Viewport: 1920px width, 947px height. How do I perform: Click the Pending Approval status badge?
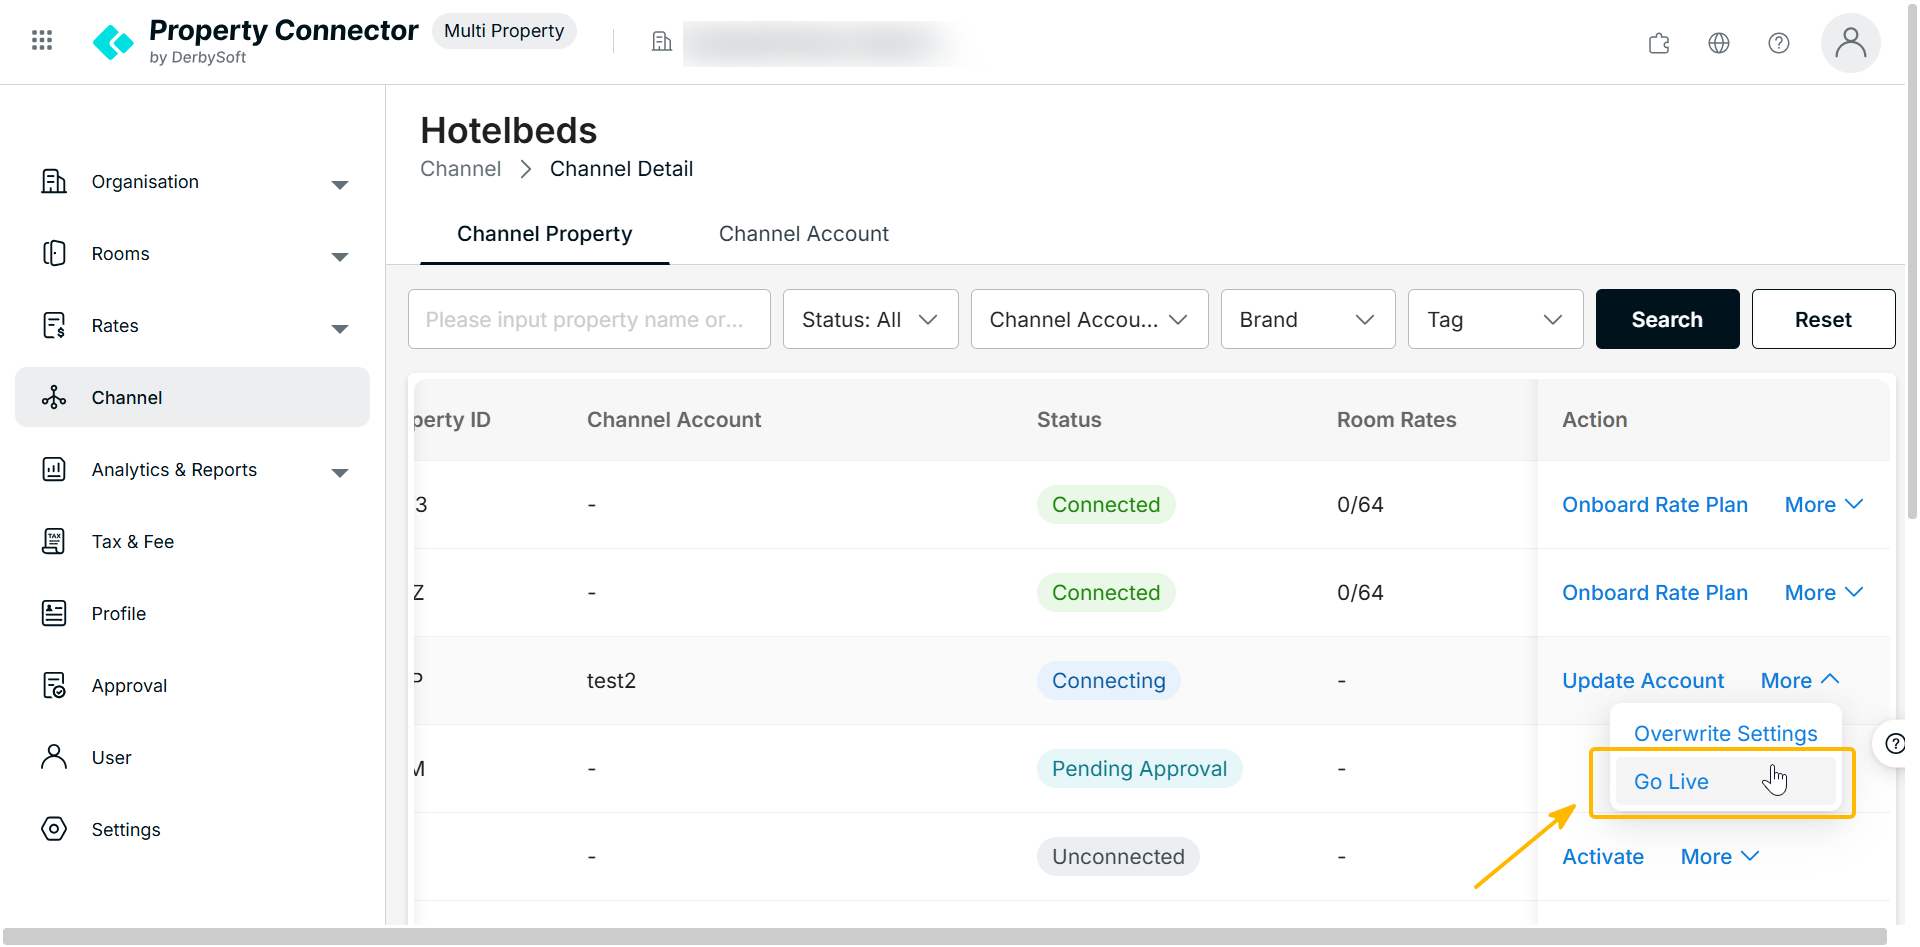pyautogui.click(x=1139, y=768)
